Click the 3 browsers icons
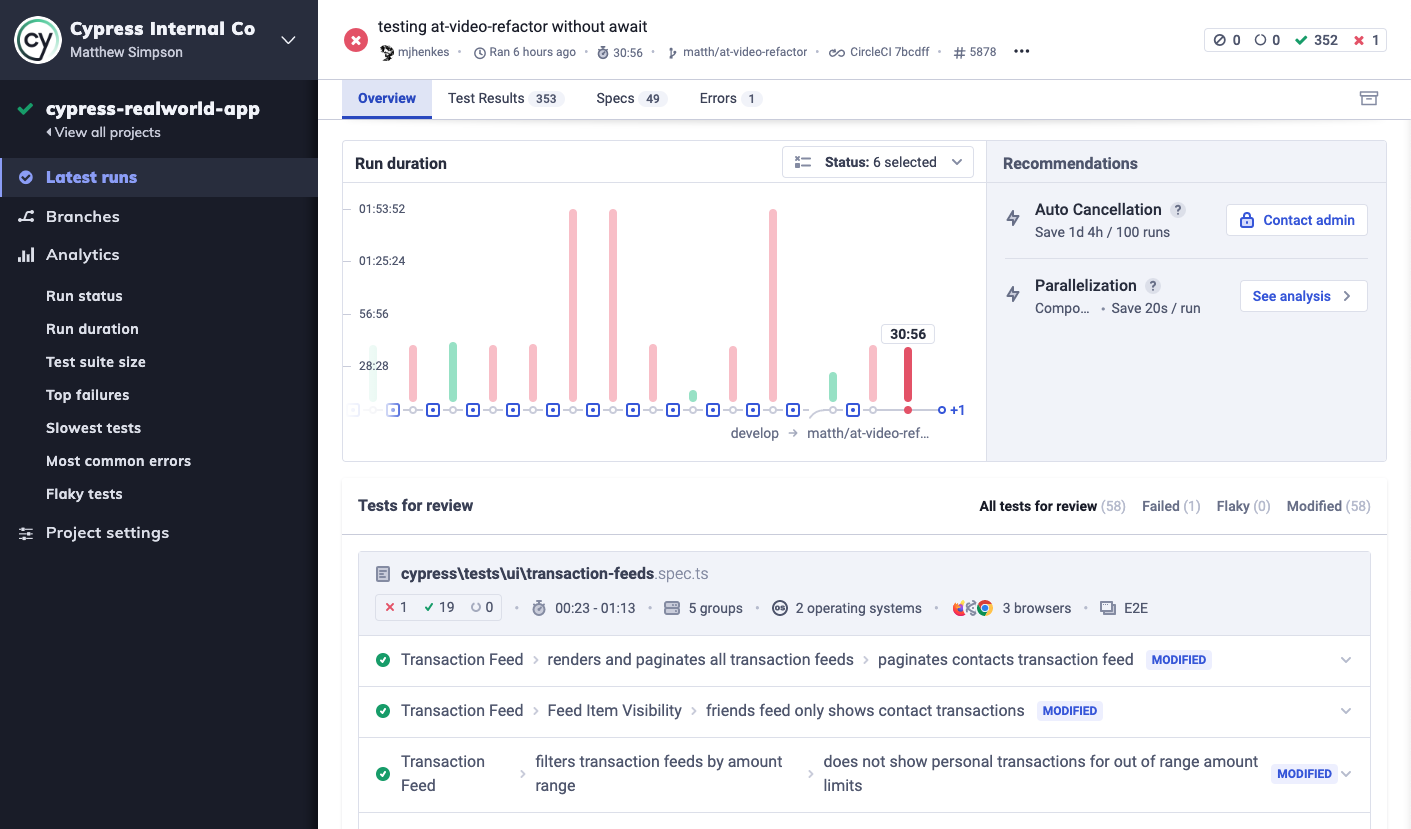The height and width of the screenshot is (829, 1411). (x=972, y=608)
